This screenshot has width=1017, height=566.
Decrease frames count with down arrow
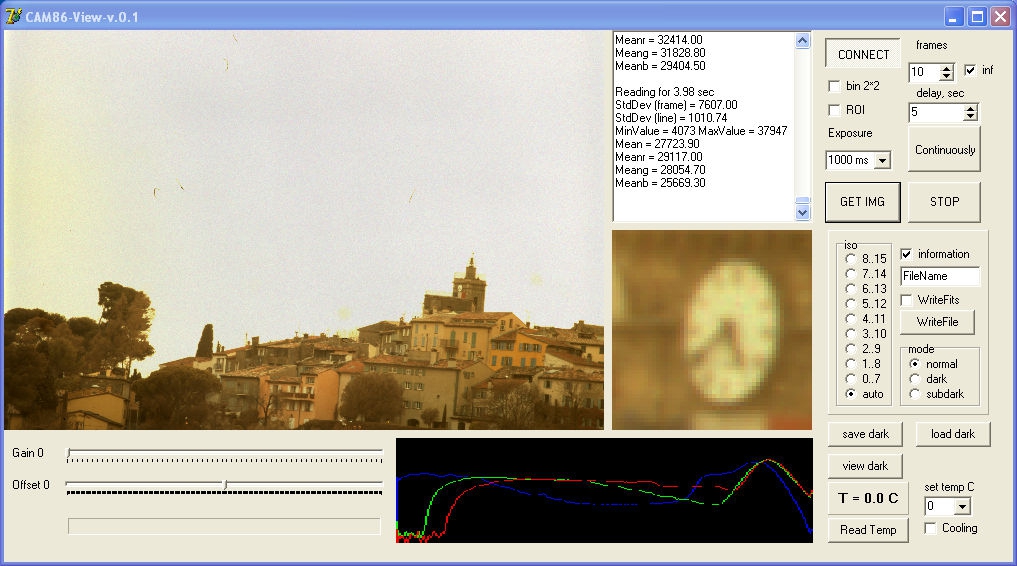pos(947,76)
